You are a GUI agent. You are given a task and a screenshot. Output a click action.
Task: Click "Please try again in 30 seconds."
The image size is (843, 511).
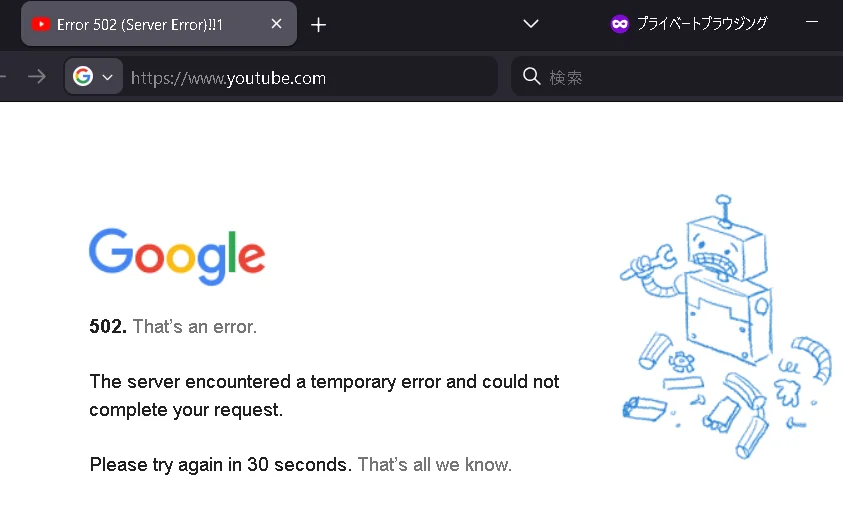coord(220,464)
